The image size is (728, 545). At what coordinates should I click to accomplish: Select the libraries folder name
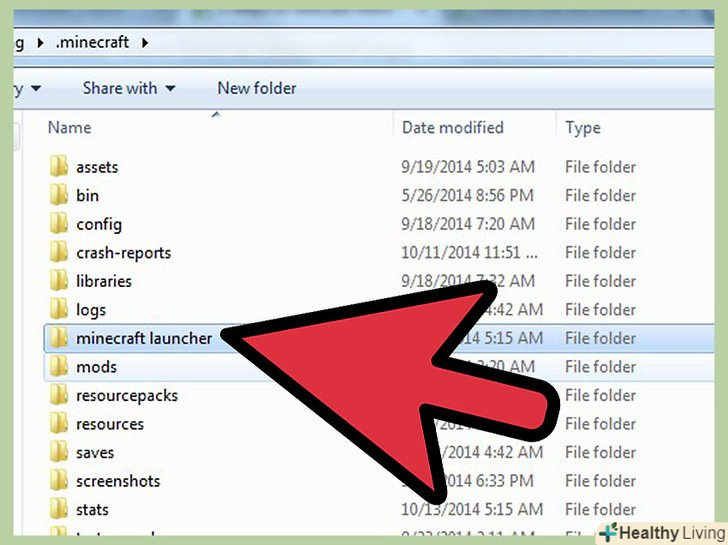(x=104, y=281)
